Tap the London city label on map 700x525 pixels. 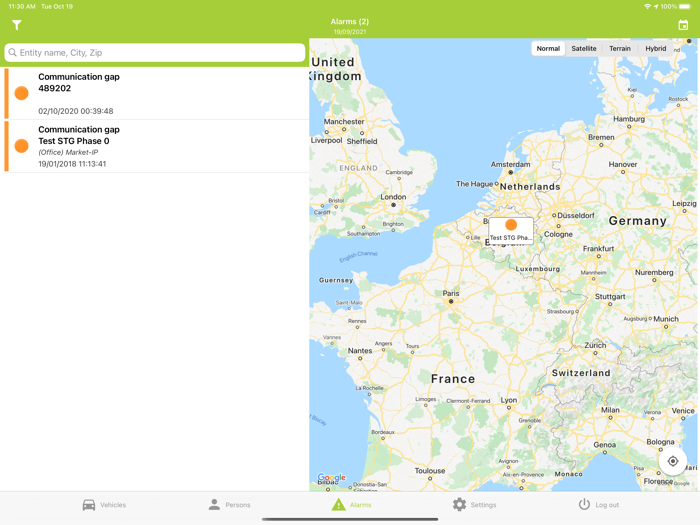point(393,197)
